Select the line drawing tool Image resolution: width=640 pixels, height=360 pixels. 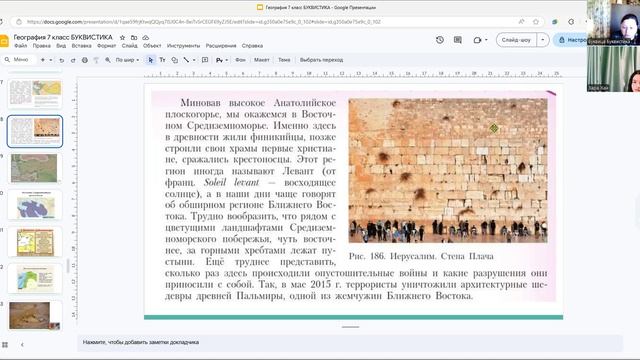[186, 60]
